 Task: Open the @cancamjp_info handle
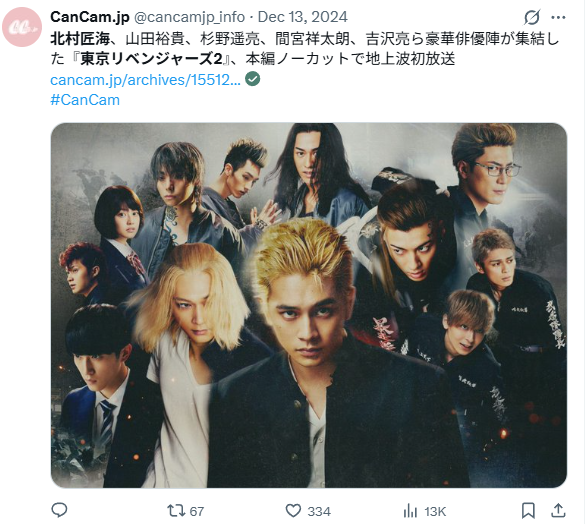click(189, 17)
